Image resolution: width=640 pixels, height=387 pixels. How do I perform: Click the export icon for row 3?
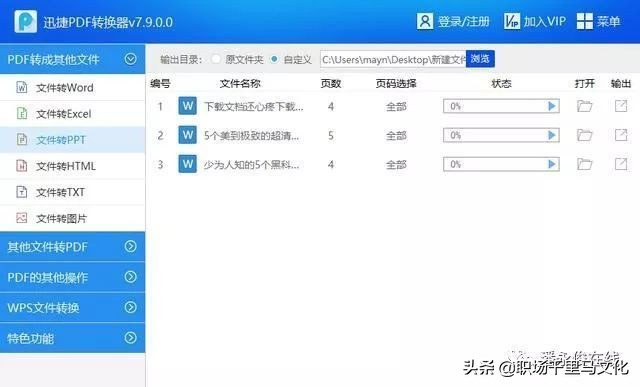(x=621, y=164)
